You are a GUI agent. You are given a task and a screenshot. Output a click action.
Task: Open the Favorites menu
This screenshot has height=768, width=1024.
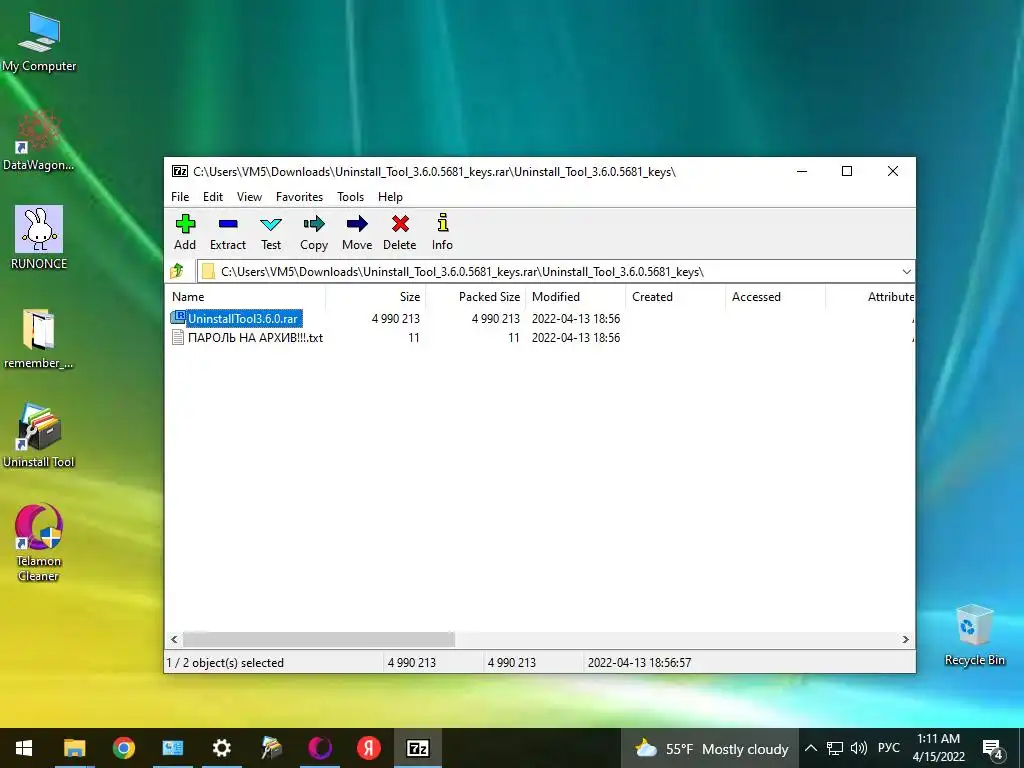pos(299,197)
